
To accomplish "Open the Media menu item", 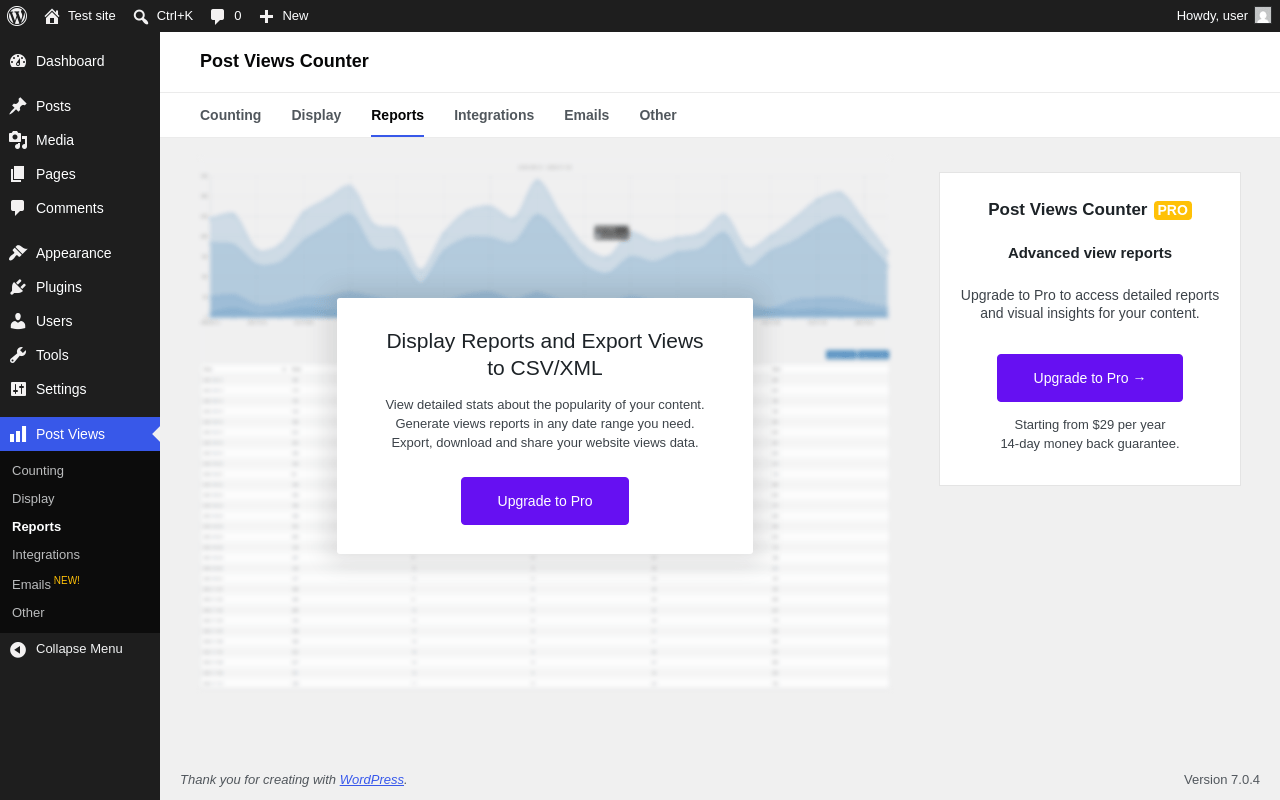I will (x=80, y=140).
